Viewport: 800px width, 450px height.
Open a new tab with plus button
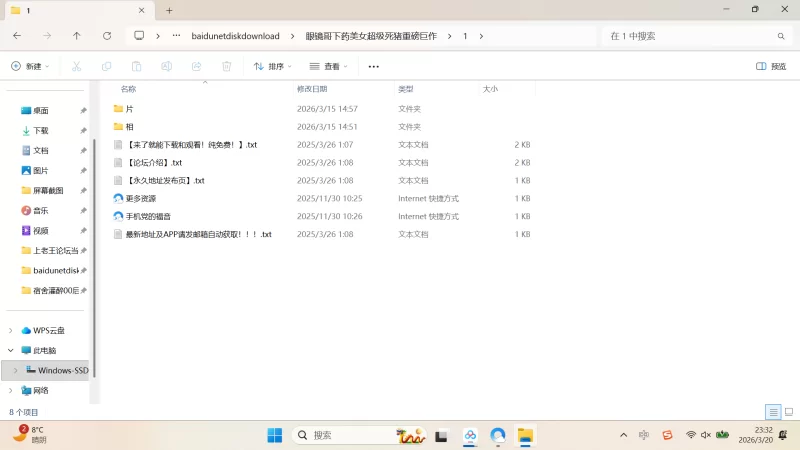(169, 10)
